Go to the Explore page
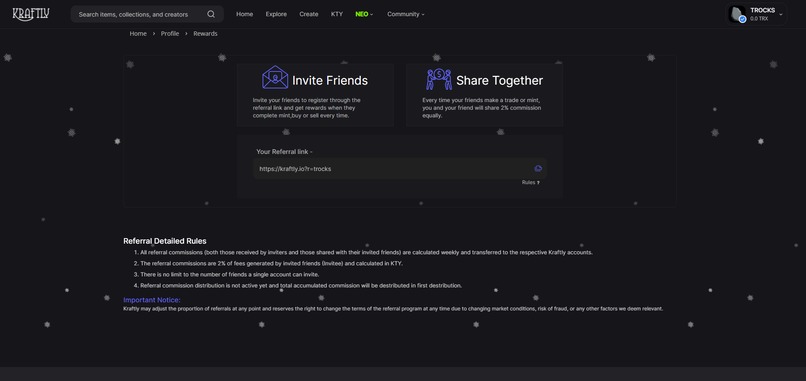Screen dimensions: 806x381 276,14
